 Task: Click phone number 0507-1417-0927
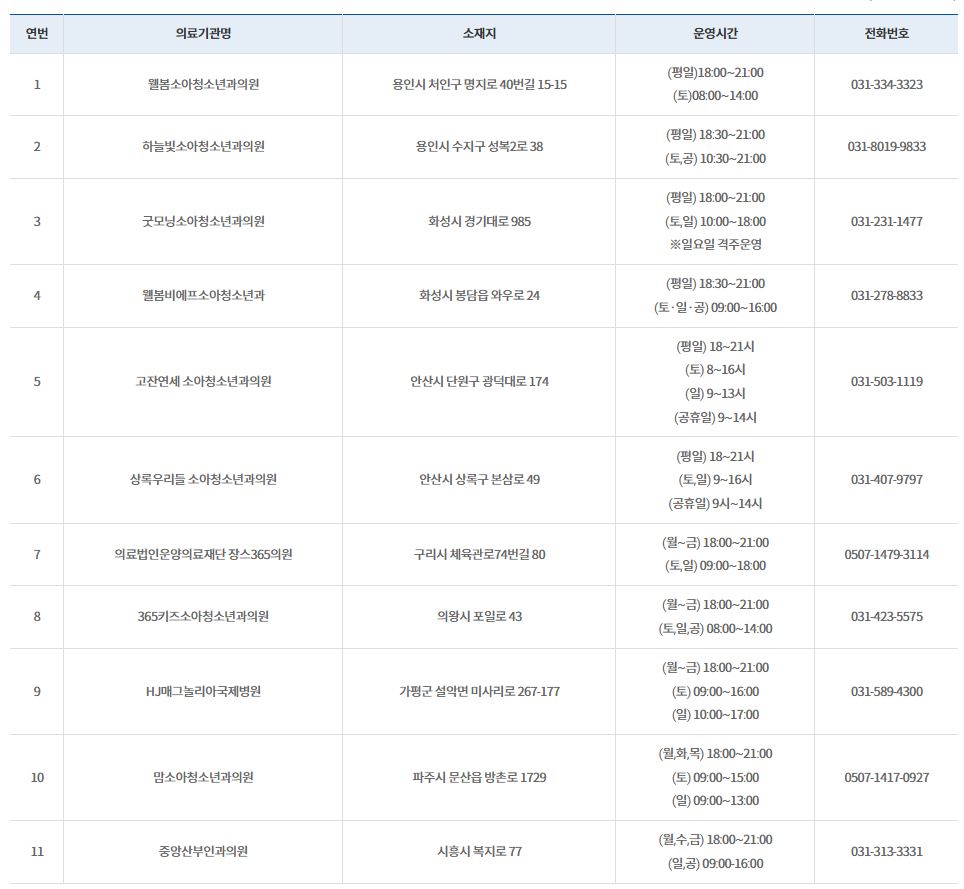pyautogui.click(x=887, y=777)
